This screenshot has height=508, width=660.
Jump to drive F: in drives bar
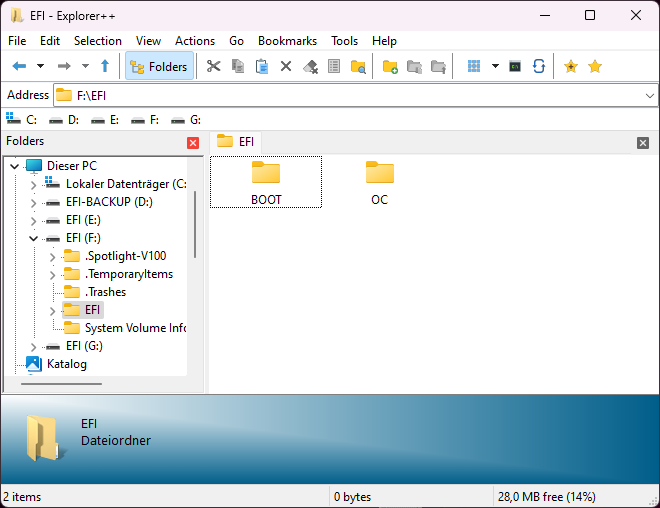pos(145,120)
